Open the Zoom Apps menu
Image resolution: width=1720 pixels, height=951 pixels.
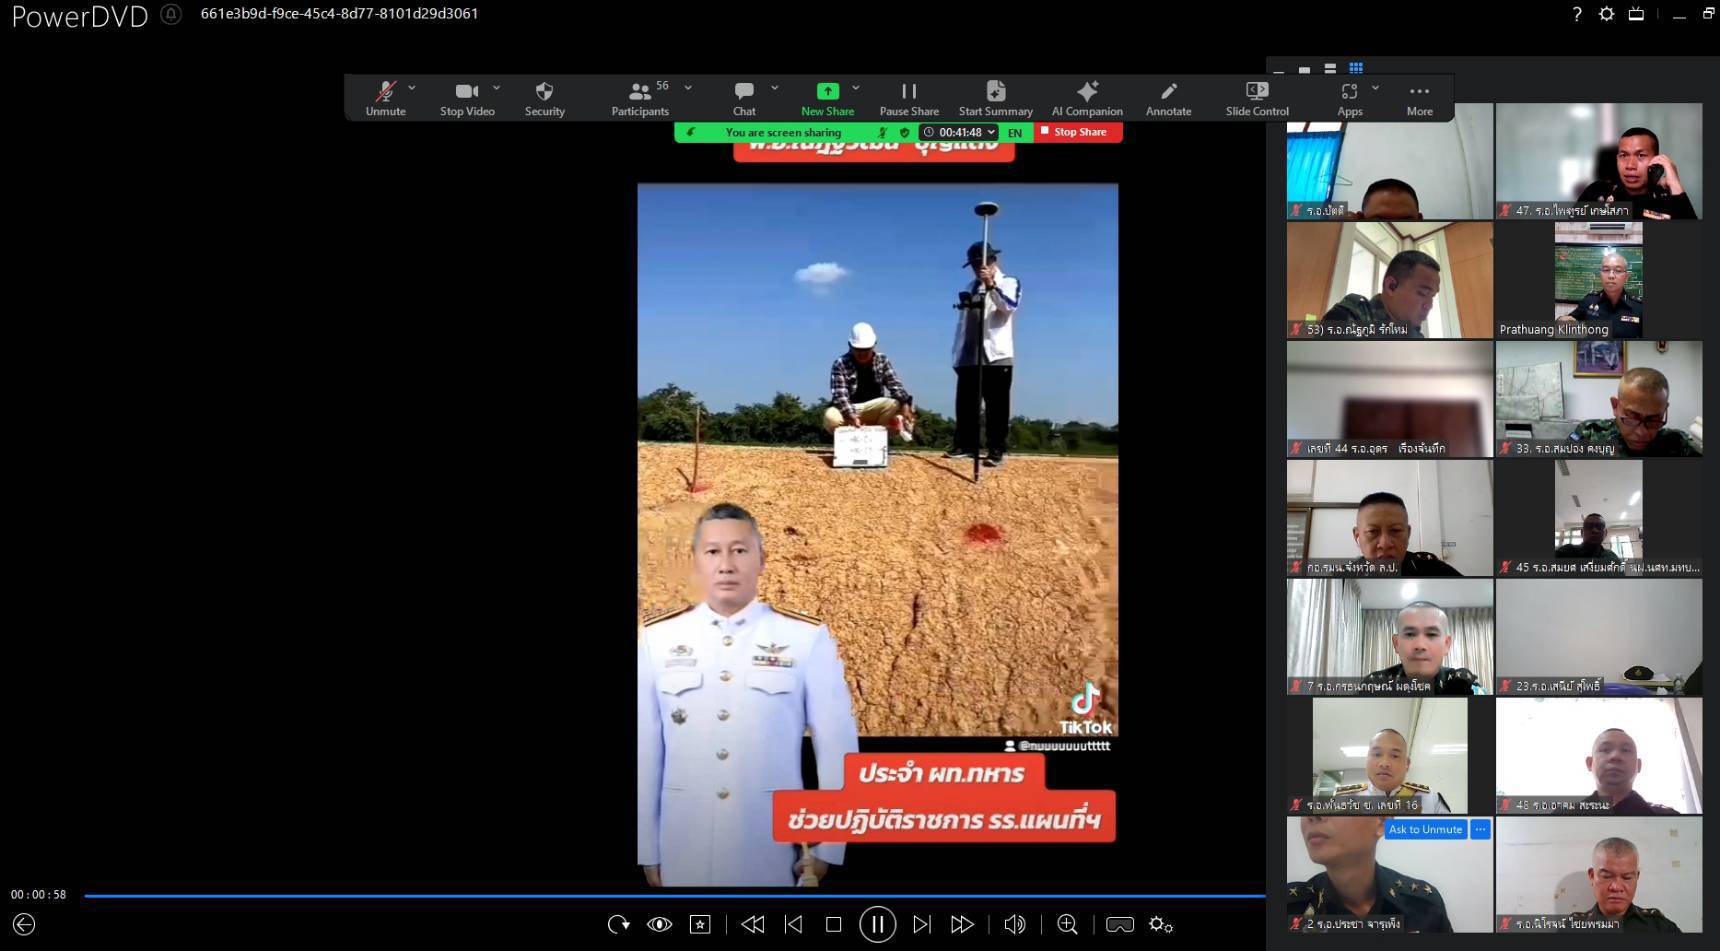coord(1350,98)
